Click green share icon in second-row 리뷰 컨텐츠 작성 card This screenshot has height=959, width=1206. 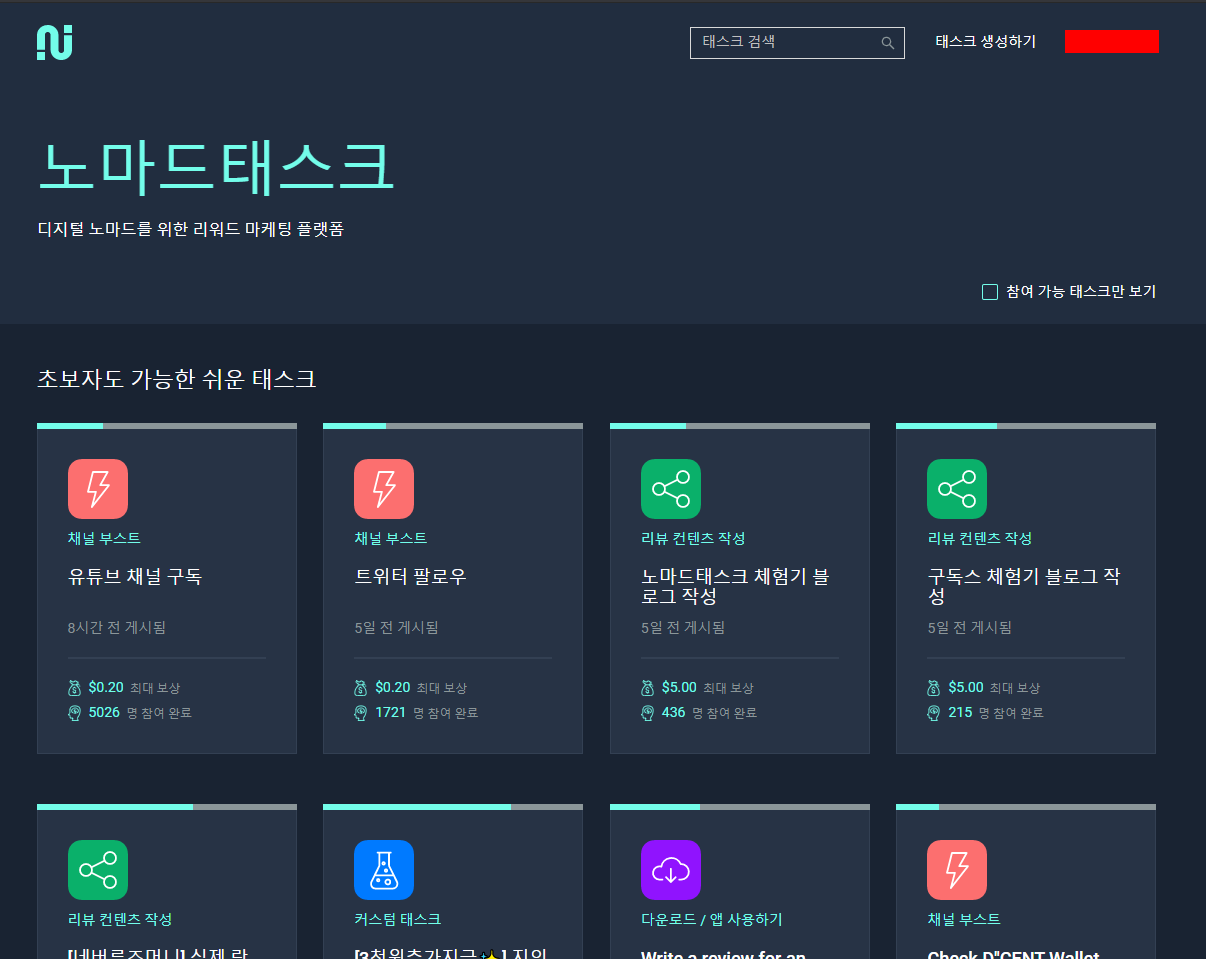(98, 870)
